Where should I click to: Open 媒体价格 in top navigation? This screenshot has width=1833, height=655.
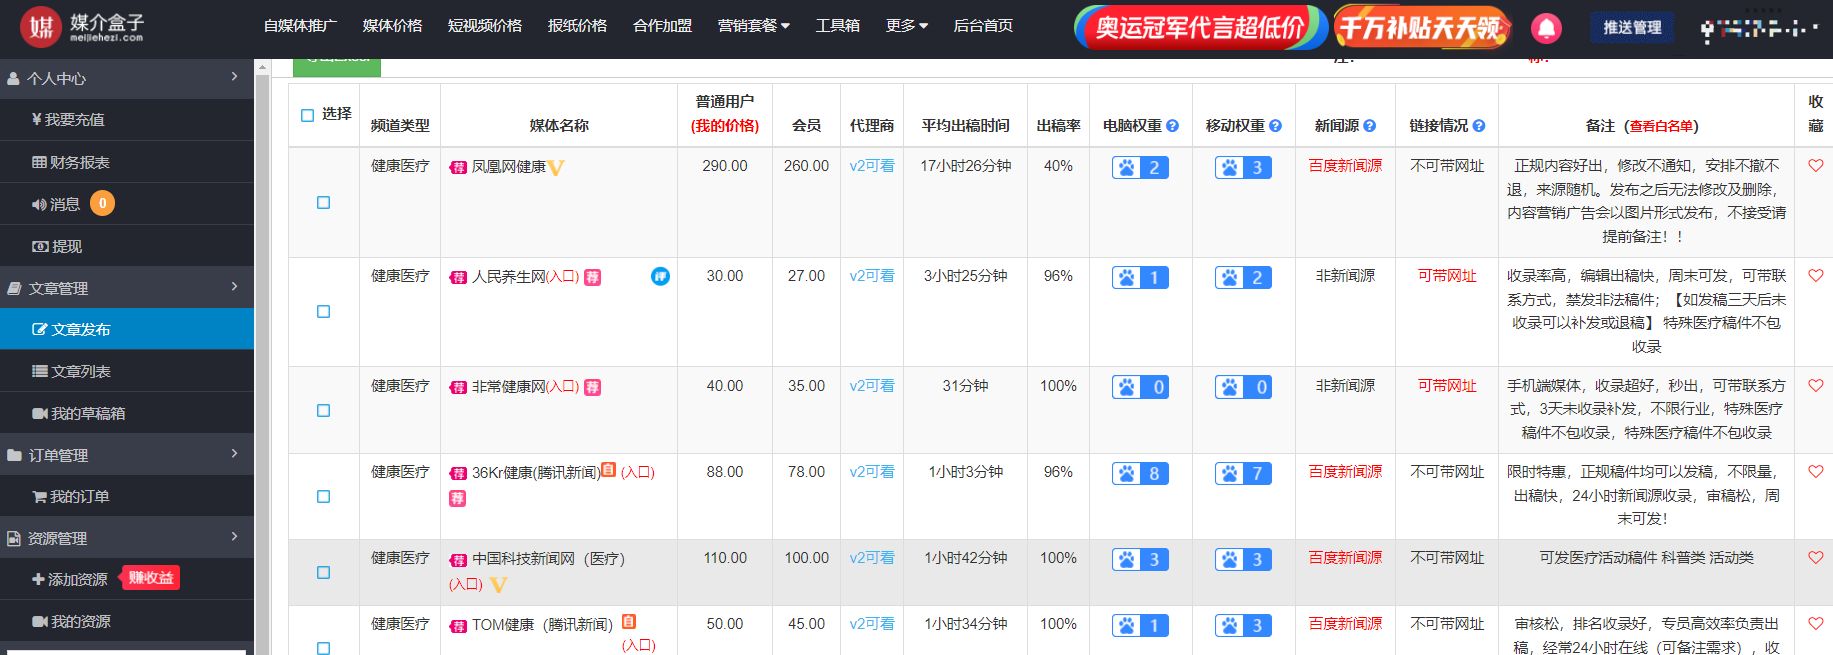click(392, 25)
